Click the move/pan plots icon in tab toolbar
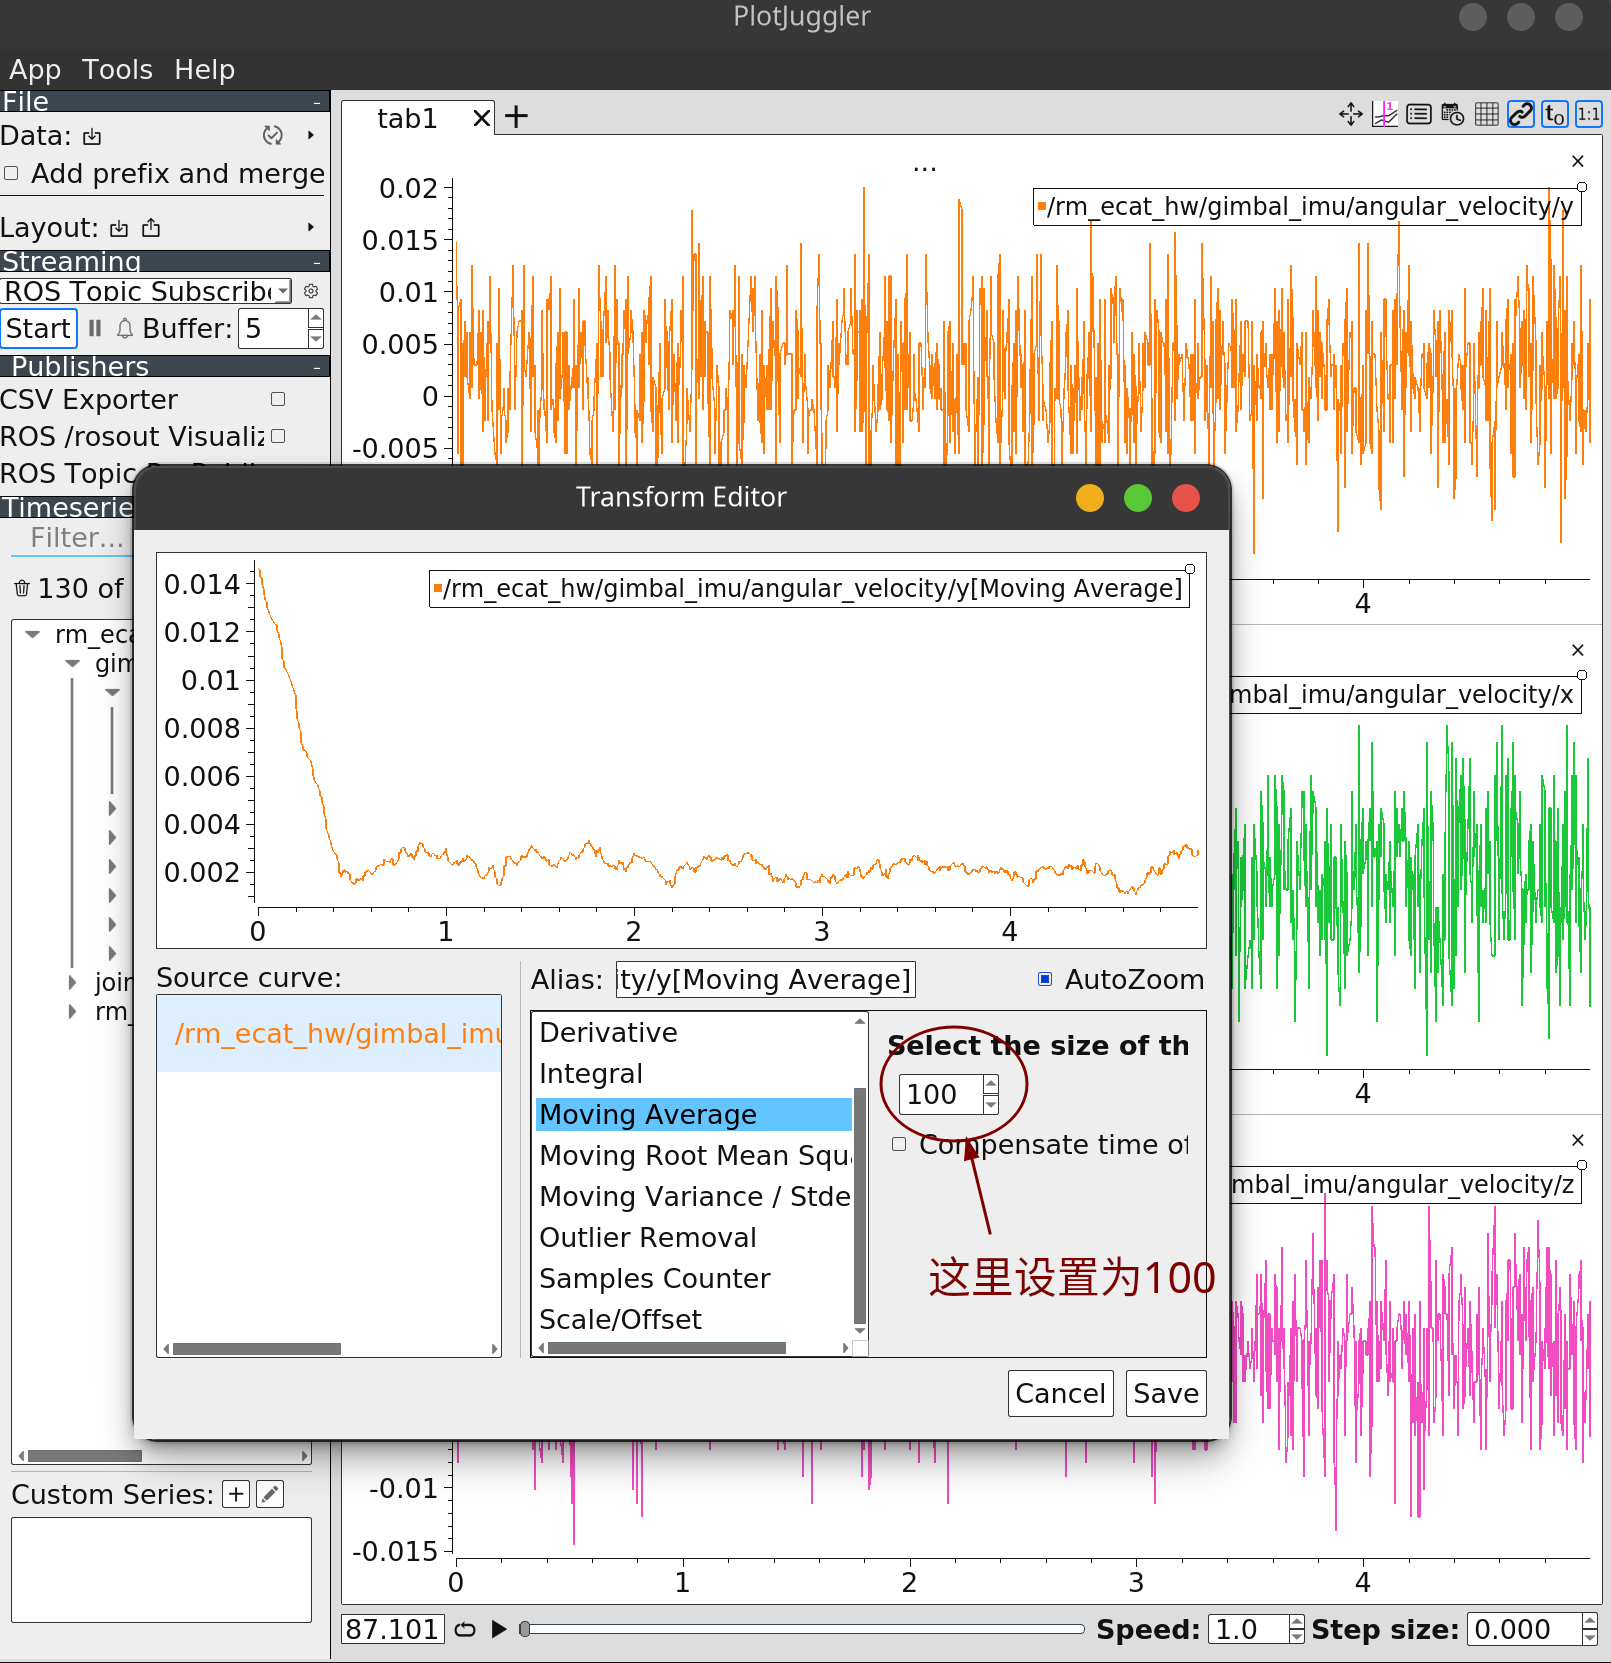 coord(1351,115)
